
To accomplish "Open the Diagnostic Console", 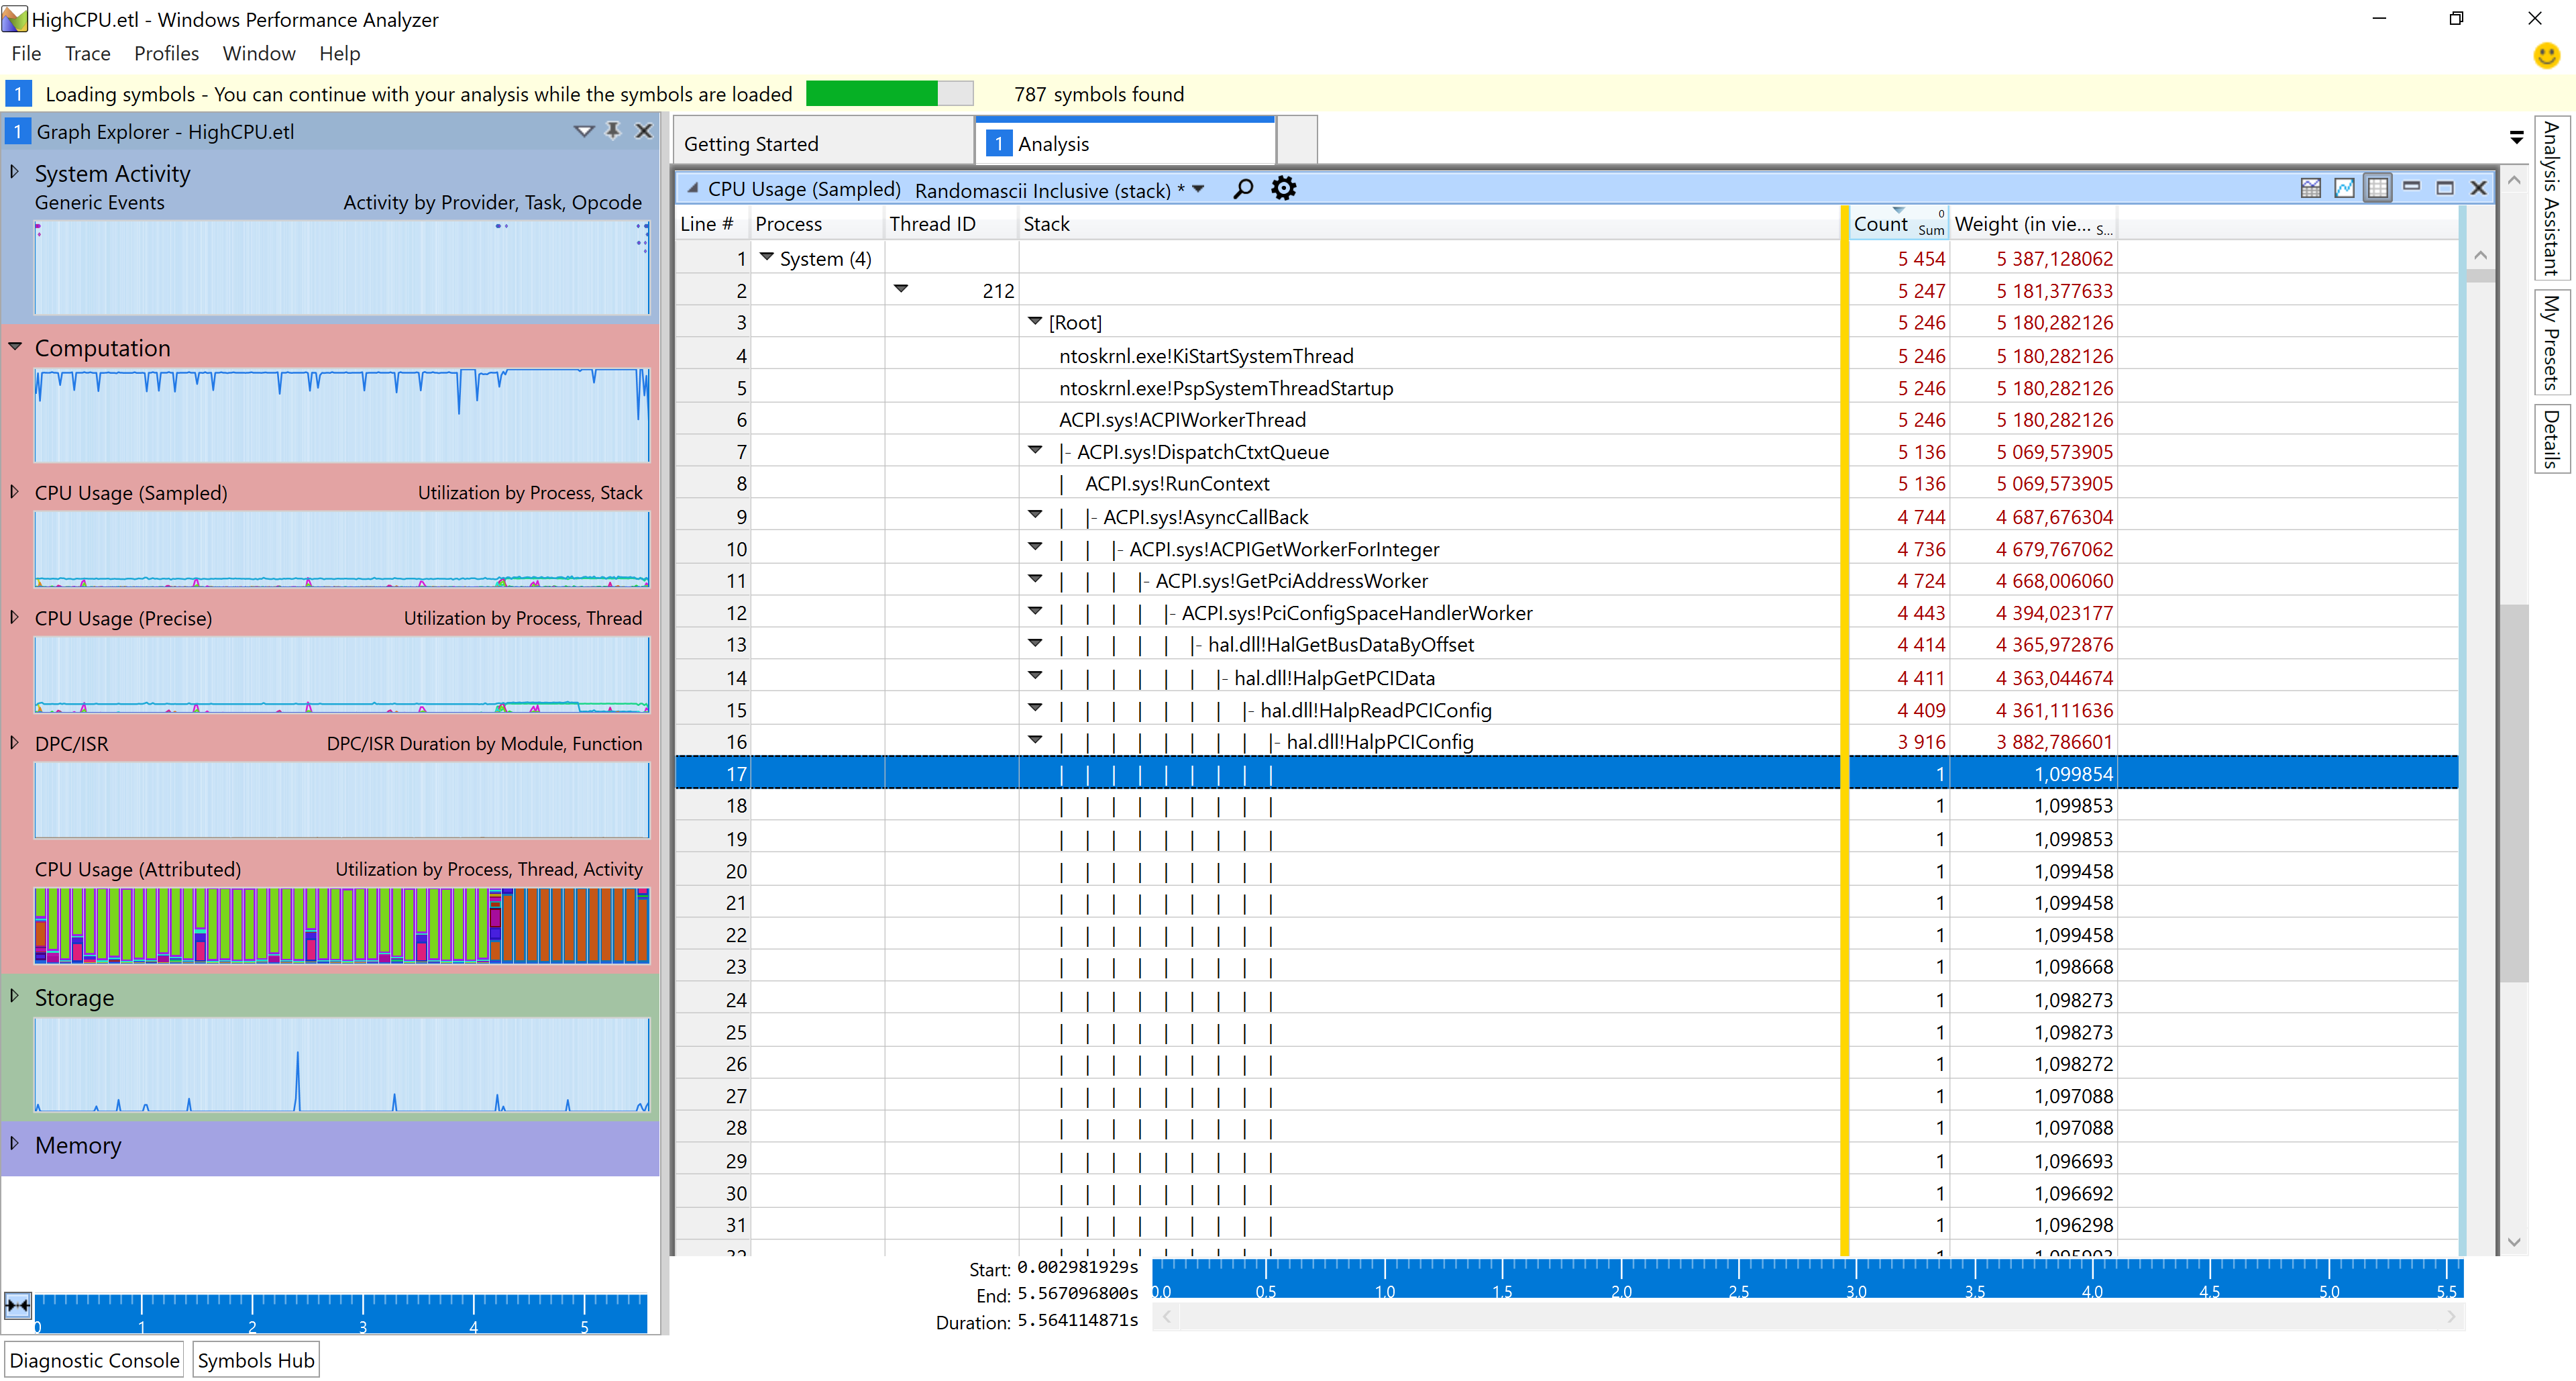I will tap(95, 1360).
